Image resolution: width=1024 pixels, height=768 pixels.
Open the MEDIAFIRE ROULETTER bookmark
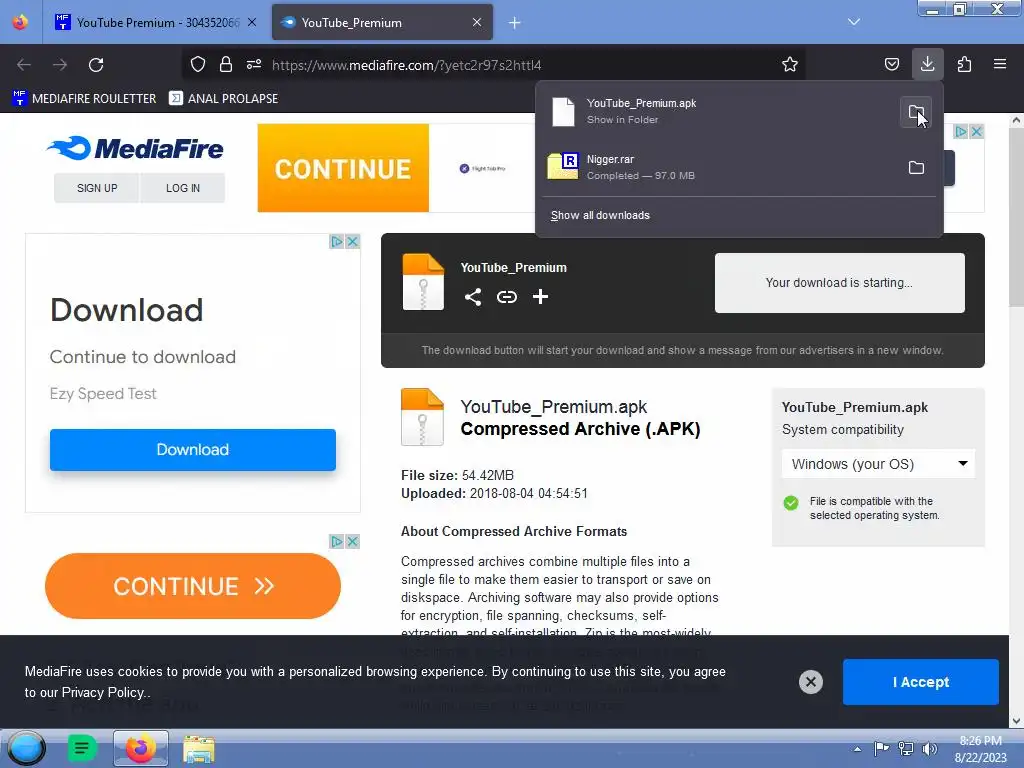pyautogui.click(x=84, y=99)
